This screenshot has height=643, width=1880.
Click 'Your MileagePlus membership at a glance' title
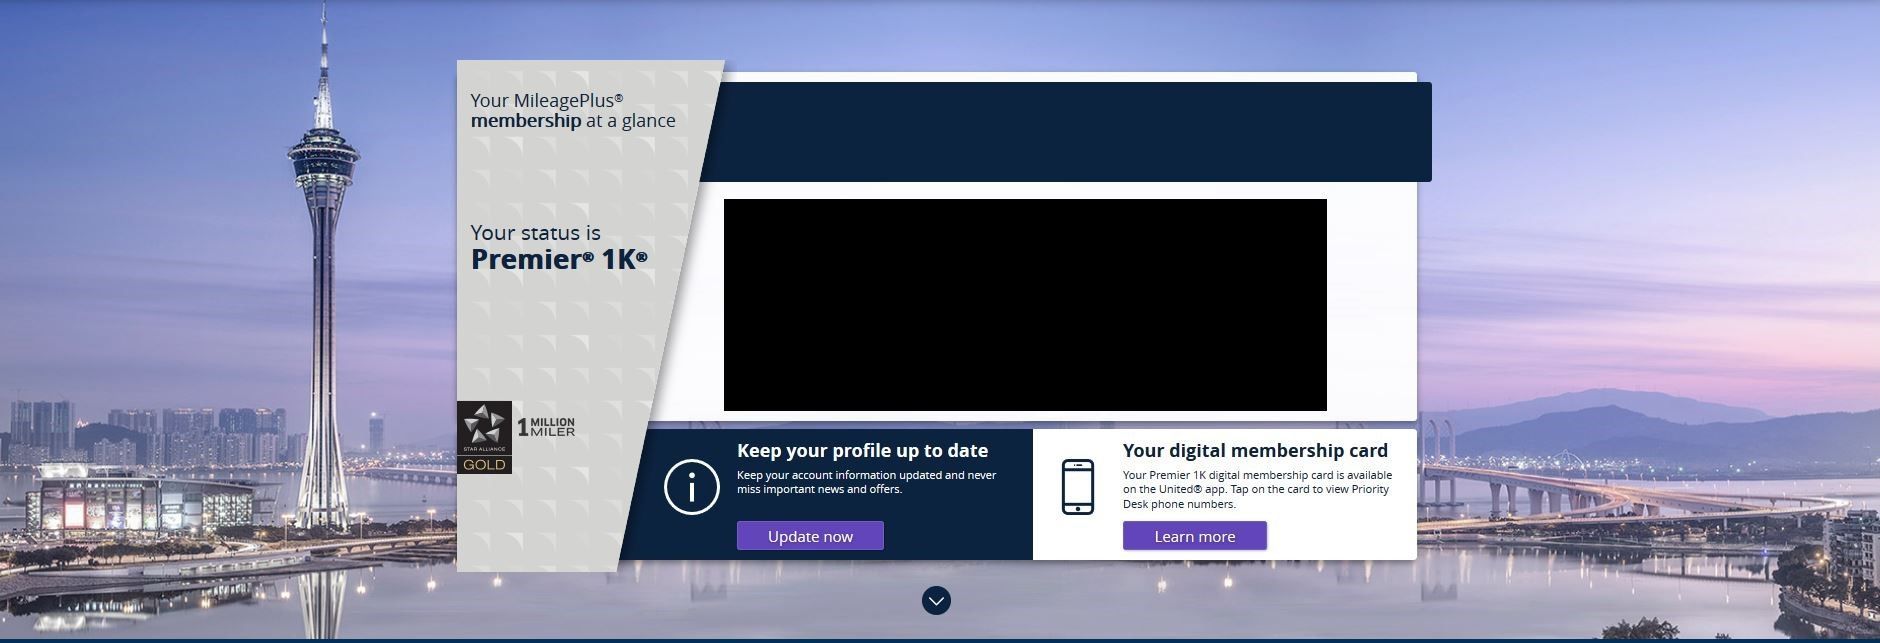click(573, 111)
